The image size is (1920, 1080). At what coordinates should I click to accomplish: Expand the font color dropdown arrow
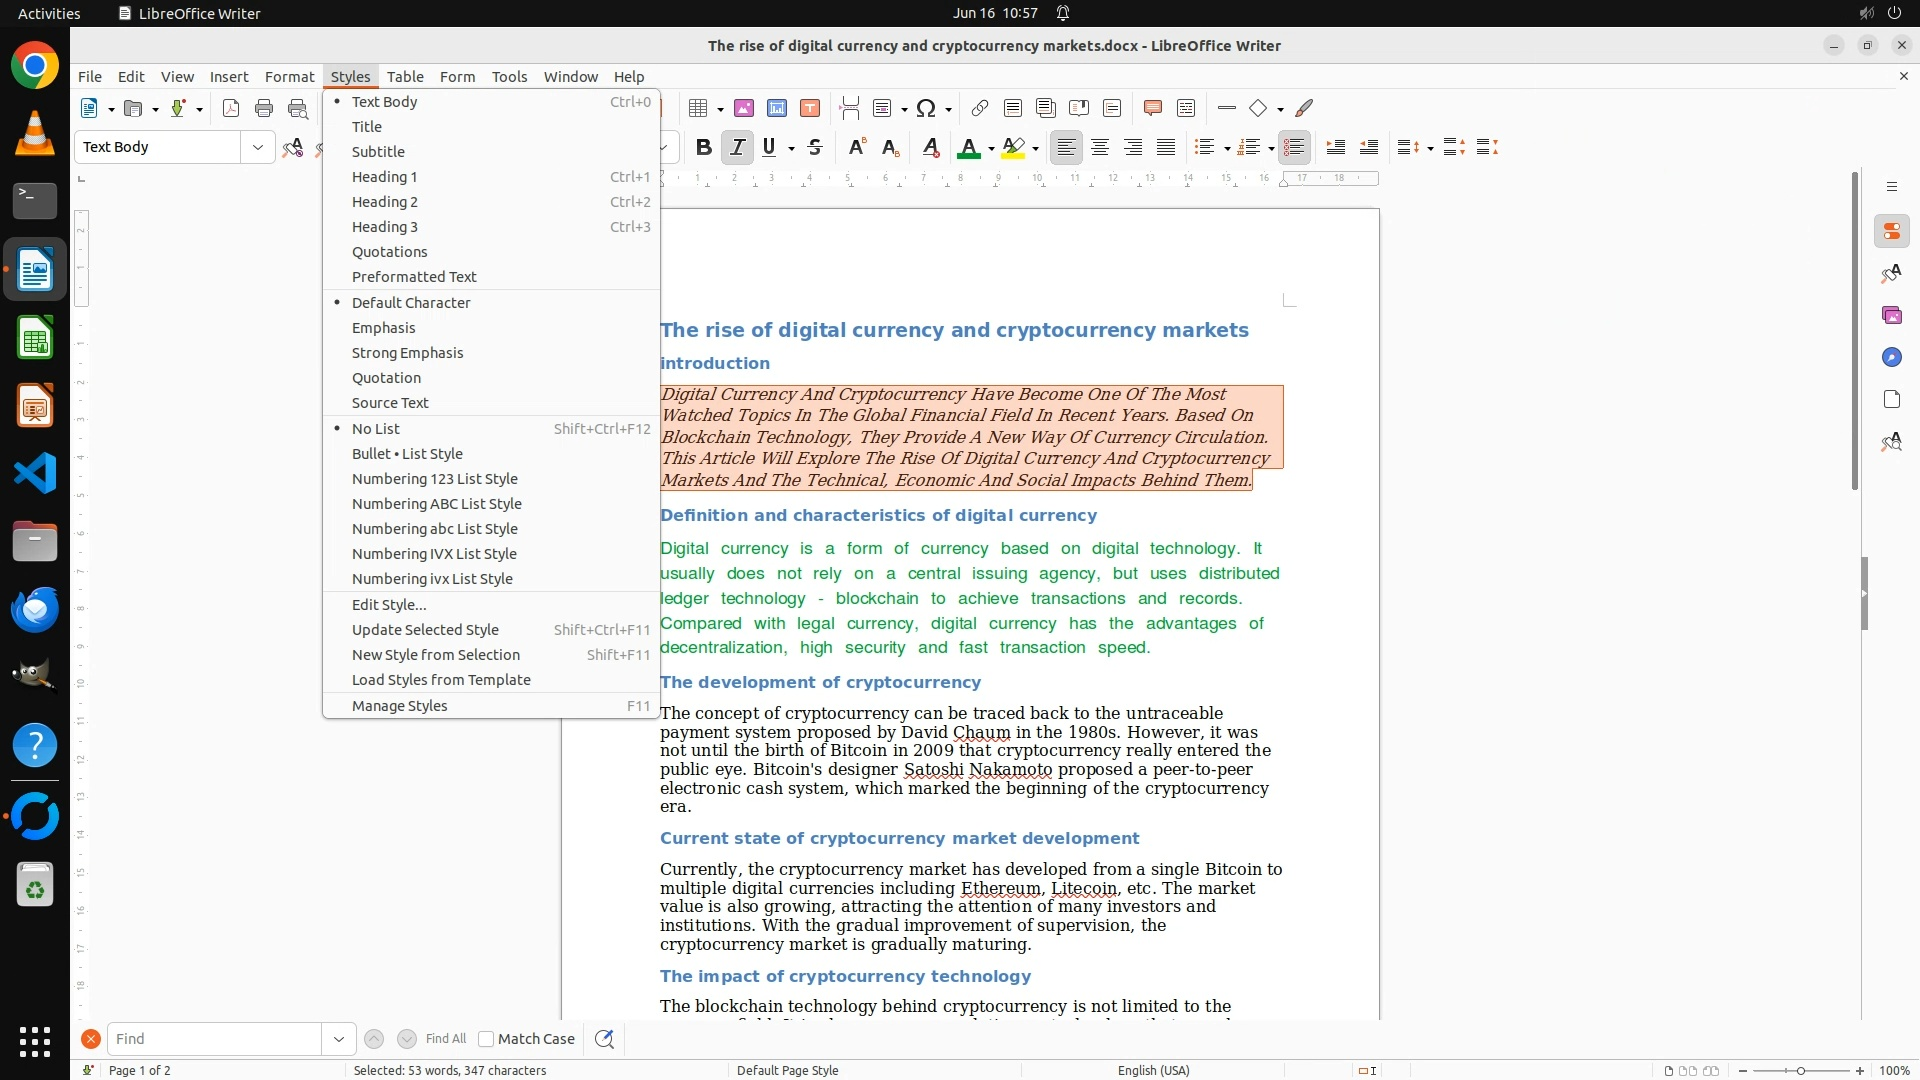[x=991, y=148]
